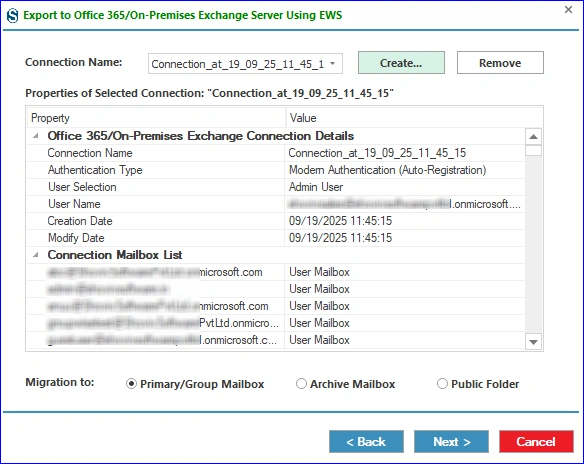Click the app logo icon in title bar
This screenshot has width=584, height=464.
pos(12,16)
